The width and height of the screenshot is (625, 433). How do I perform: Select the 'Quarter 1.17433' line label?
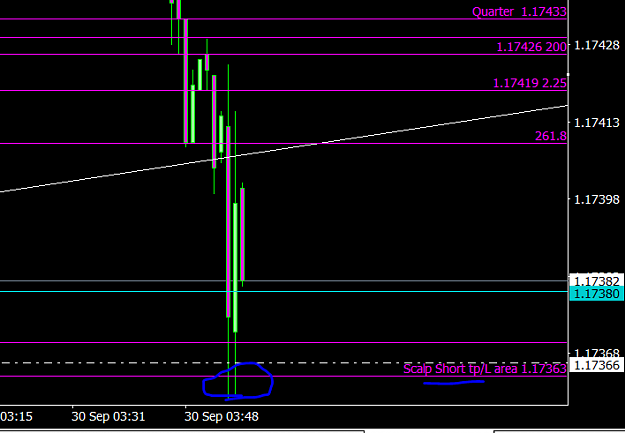click(x=519, y=12)
